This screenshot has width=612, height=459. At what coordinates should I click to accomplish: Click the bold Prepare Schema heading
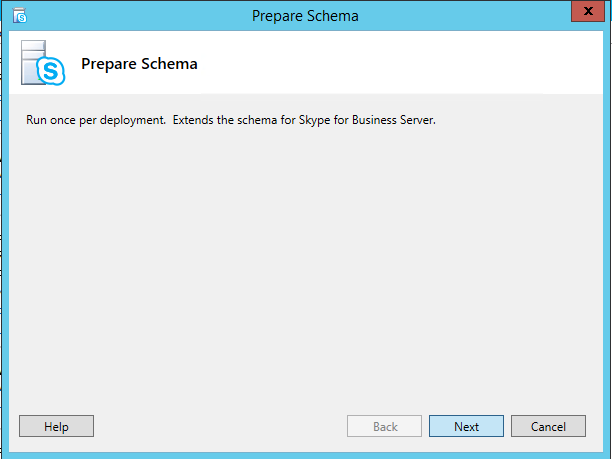(139, 64)
